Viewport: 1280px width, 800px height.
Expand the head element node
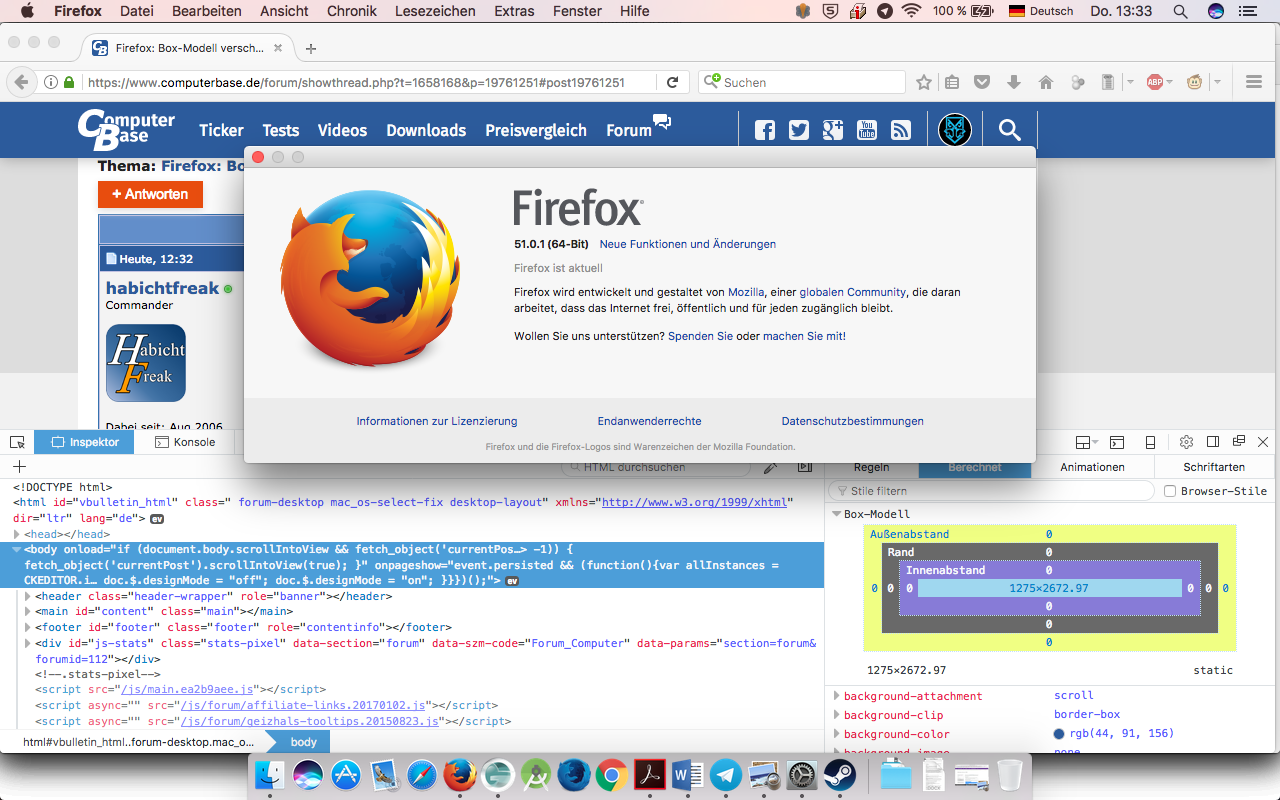[x=17, y=535]
